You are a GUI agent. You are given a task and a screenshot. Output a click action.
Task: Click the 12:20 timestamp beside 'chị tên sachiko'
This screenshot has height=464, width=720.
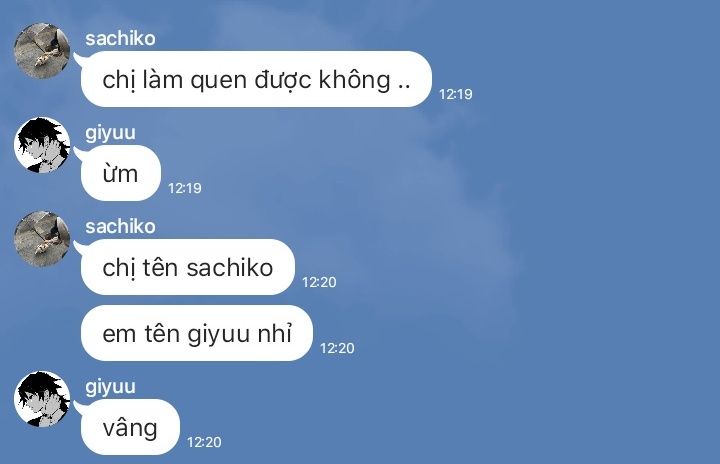319,282
